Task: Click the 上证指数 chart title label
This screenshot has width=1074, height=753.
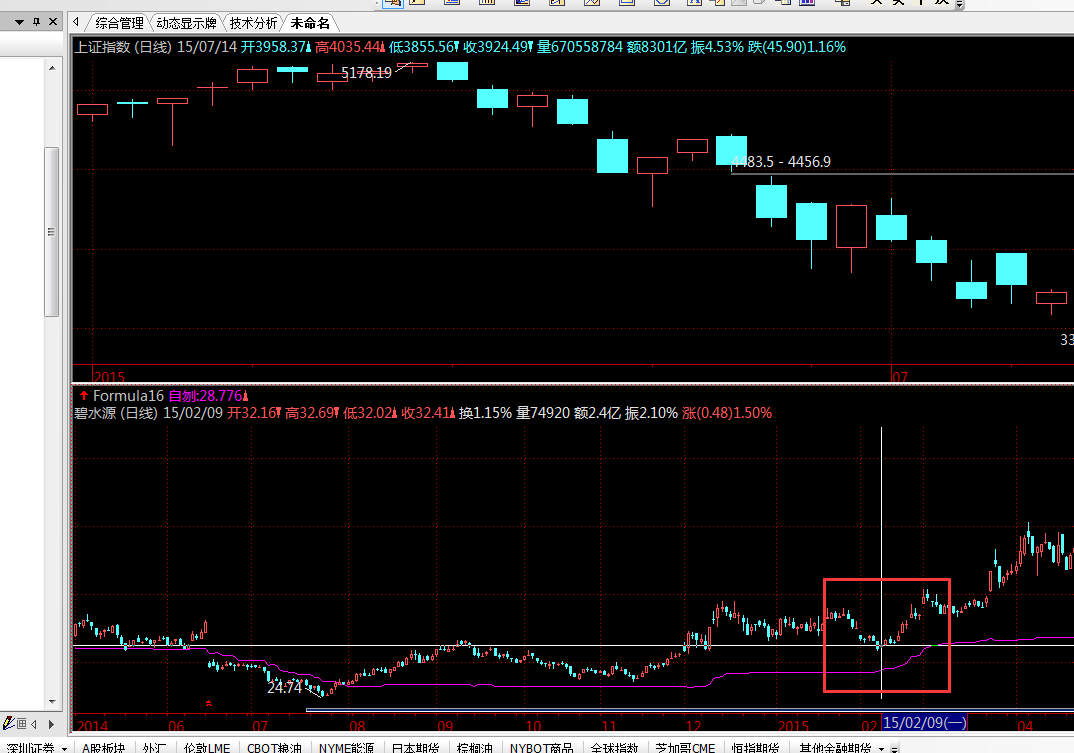Action: [x=110, y=47]
